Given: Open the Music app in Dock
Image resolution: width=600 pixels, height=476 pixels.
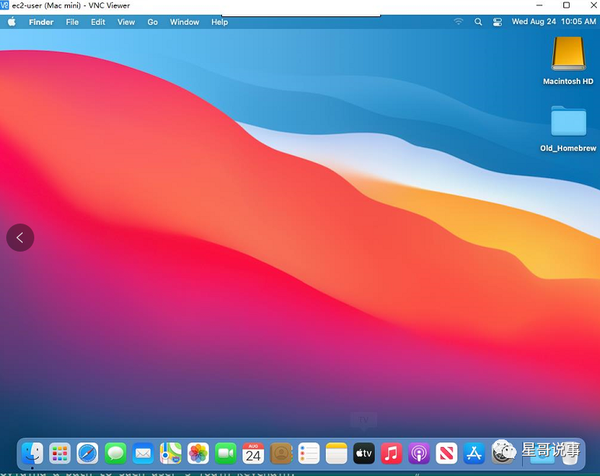Looking at the screenshot, I should [391, 453].
